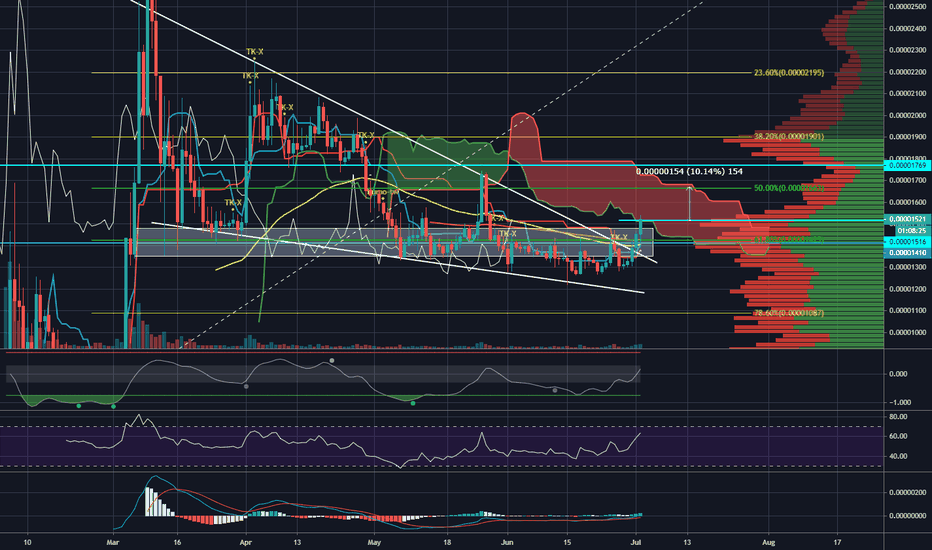Click the 40.00 RSI scale value
The width and height of the screenshot is (932, 550).
(899, 457)
